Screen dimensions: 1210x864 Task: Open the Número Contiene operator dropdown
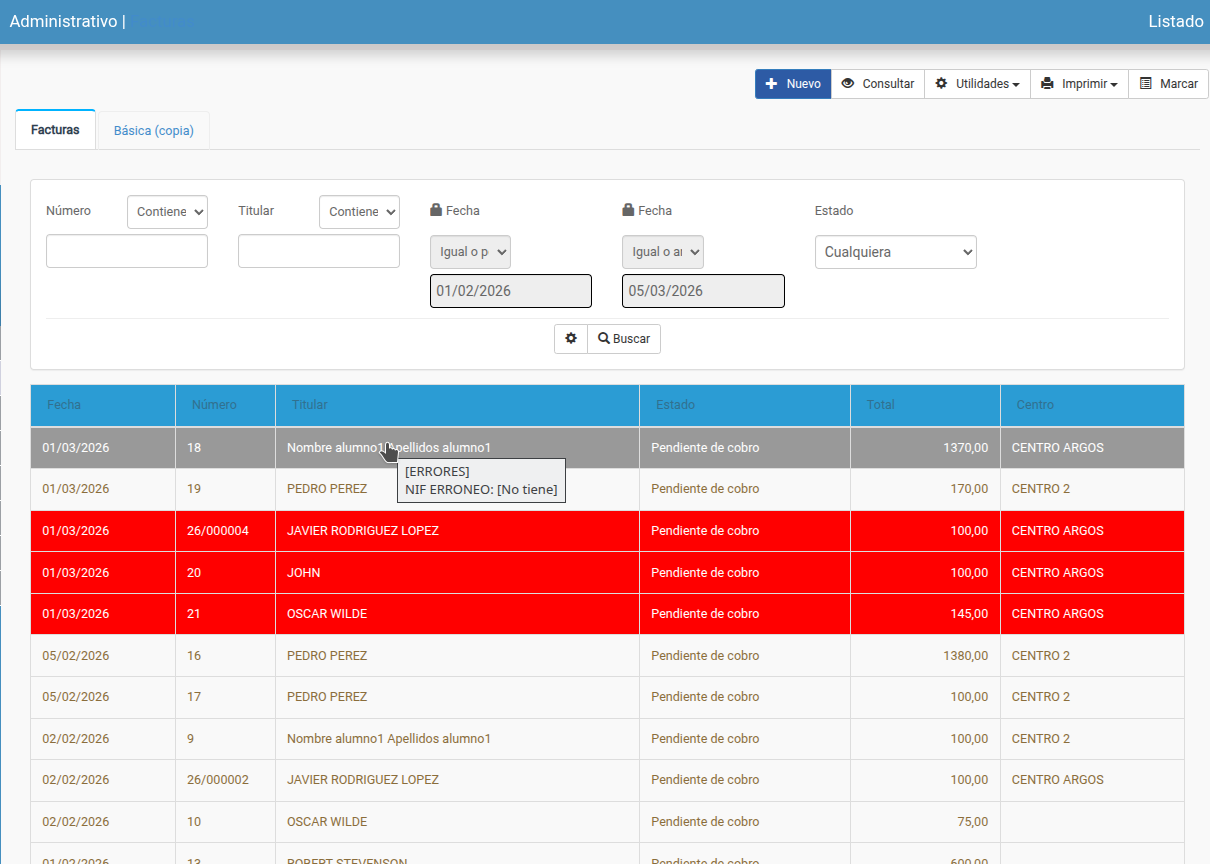tap(167, 212)
